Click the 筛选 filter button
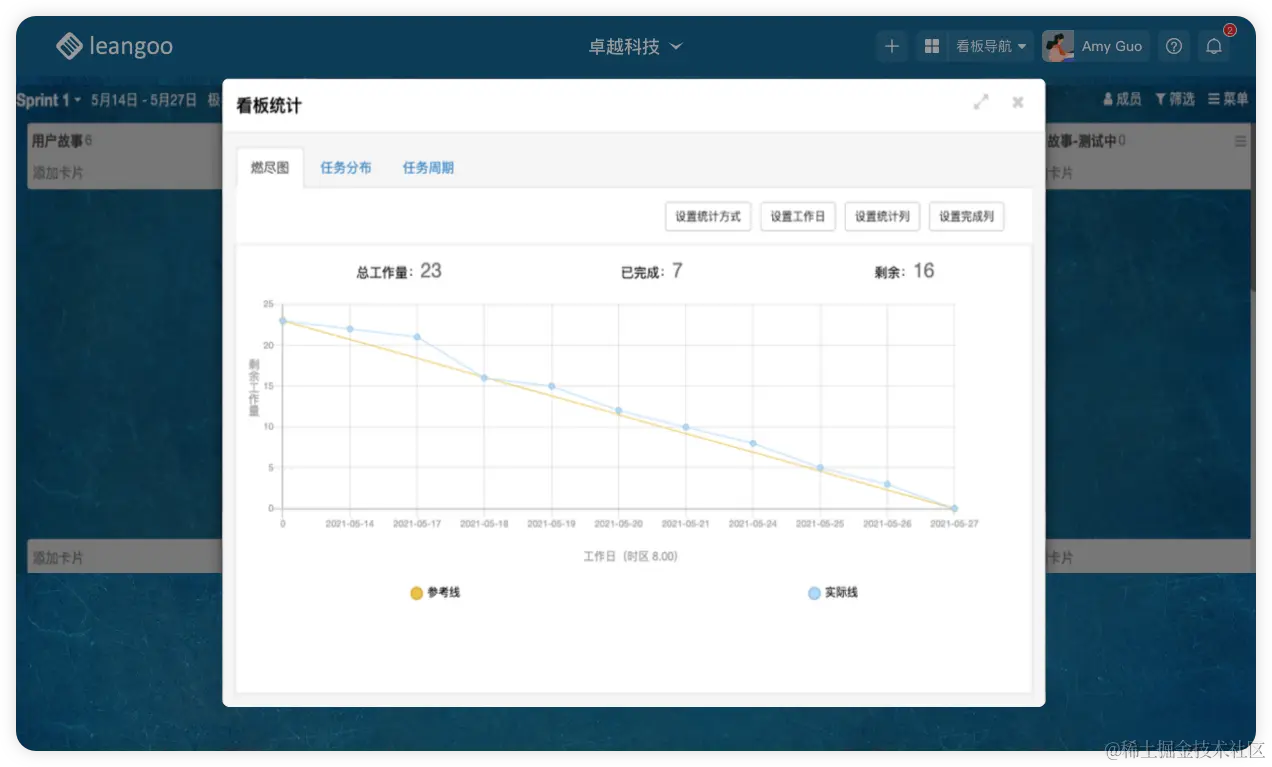Image resolution: width=1272 pixels, height=767 pixels. (x=1175, y=99)
